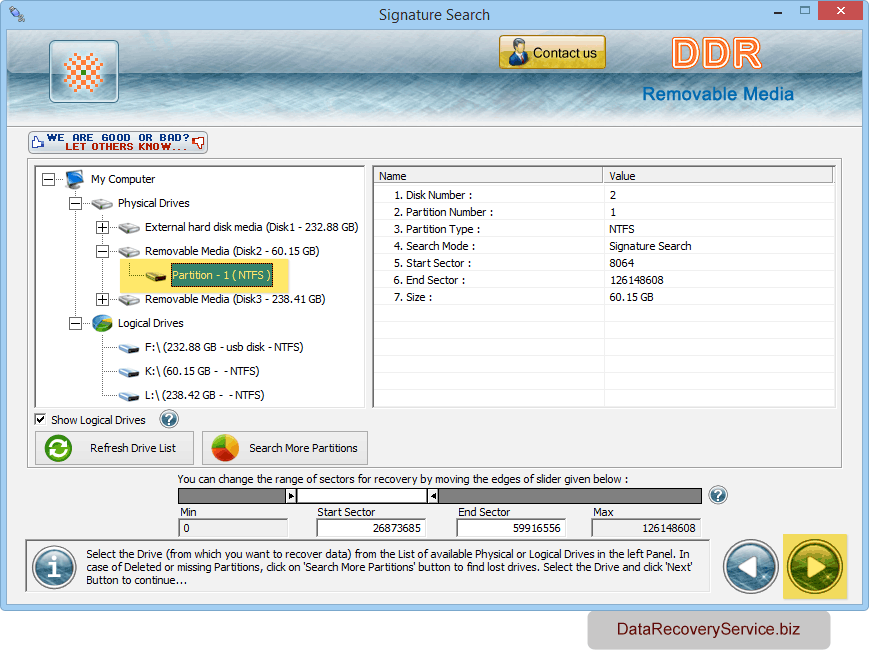Click the DDR application logo icon
This screenshot has height=650, width=869.
pyautogui.click(x=84, y=71)
